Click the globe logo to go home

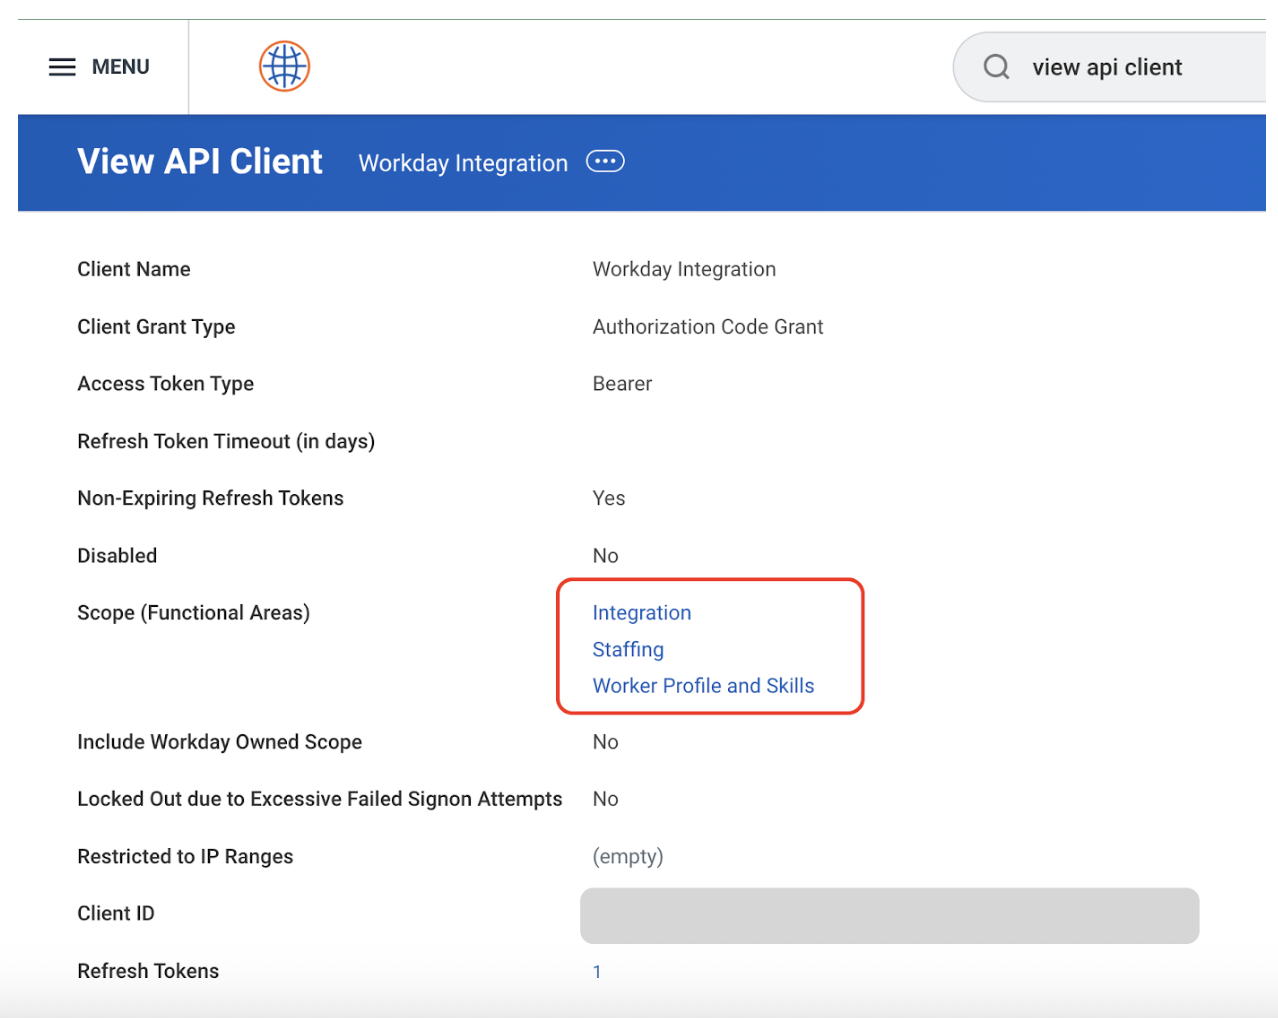point(284,66)
